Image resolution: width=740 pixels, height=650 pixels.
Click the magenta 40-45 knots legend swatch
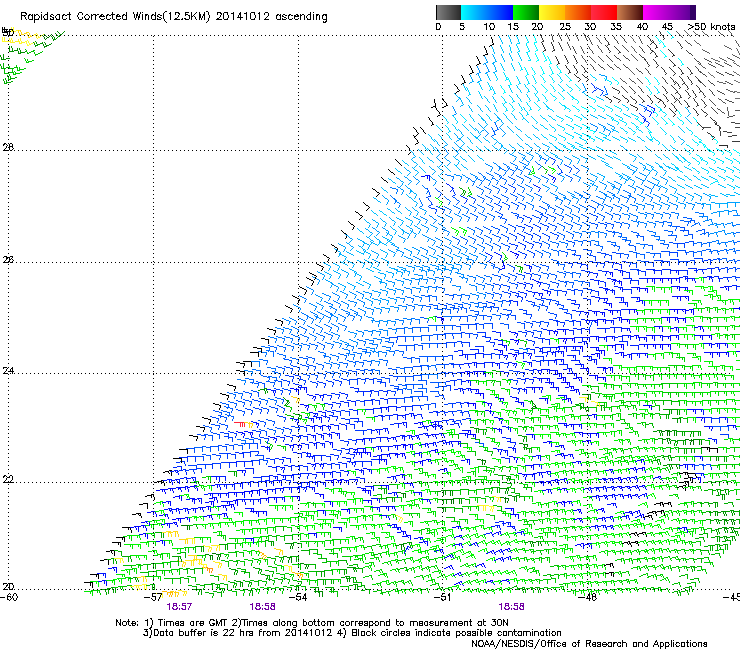pos(656,12)
